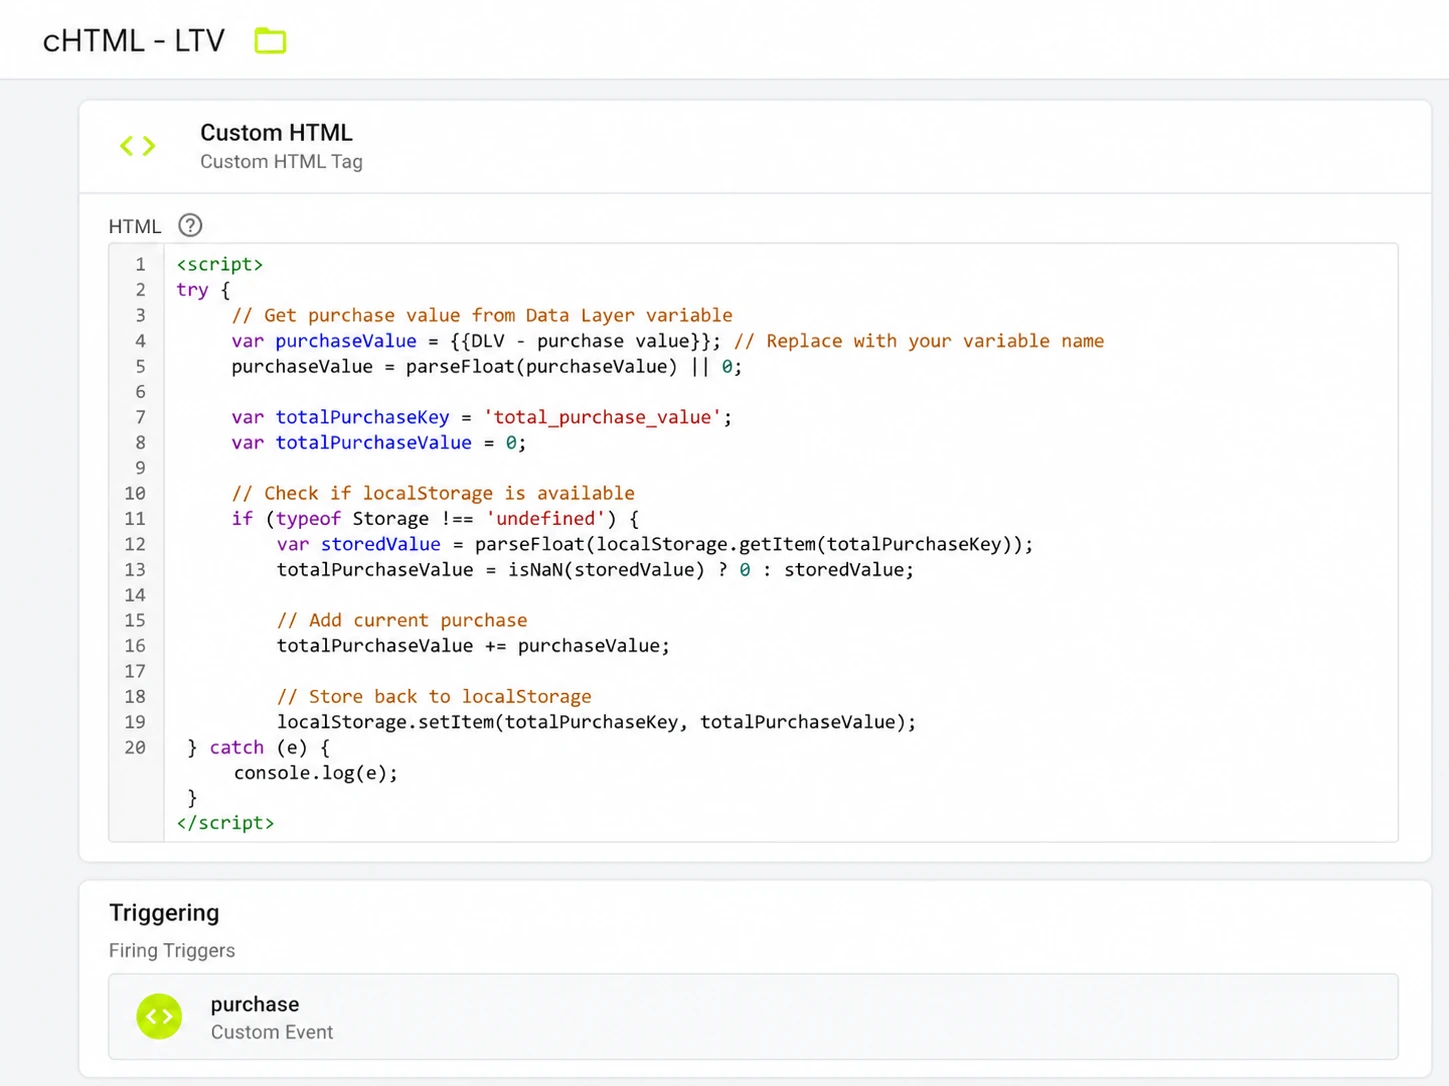Screen dimensions: 1449x1086
Task: Click line number 17 in the gutter
Action: (135, 671)
